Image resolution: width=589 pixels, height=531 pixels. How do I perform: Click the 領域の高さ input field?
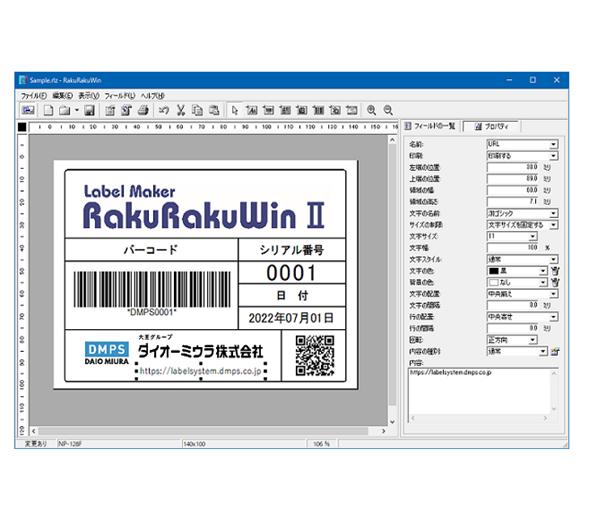click(513, 202)
